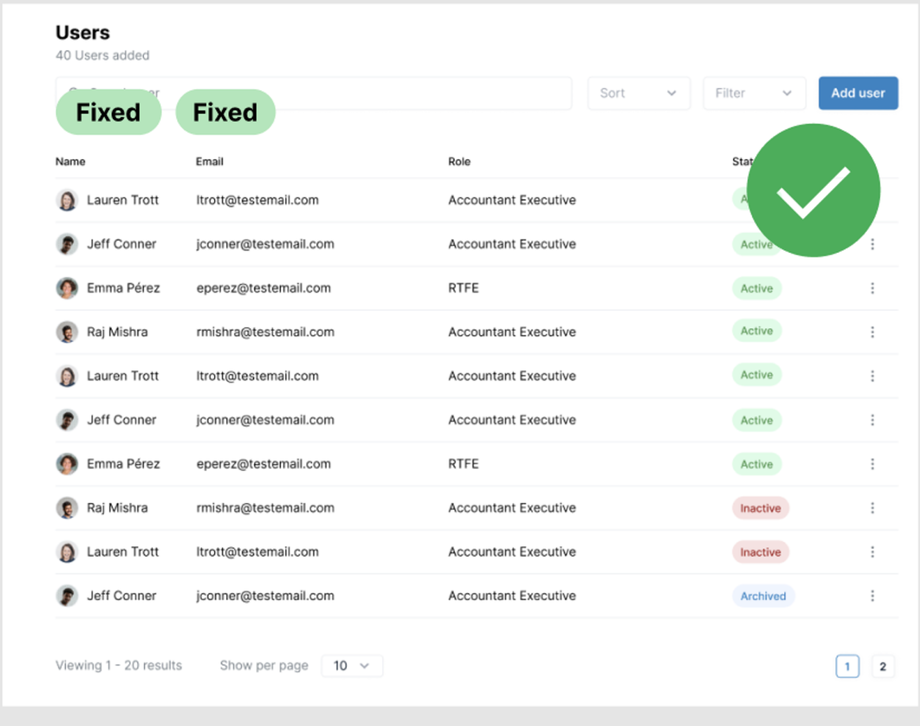Click Lauren Trott's avatar in the first row
Screen dimensions: 920x726
(x=67, y=200)
